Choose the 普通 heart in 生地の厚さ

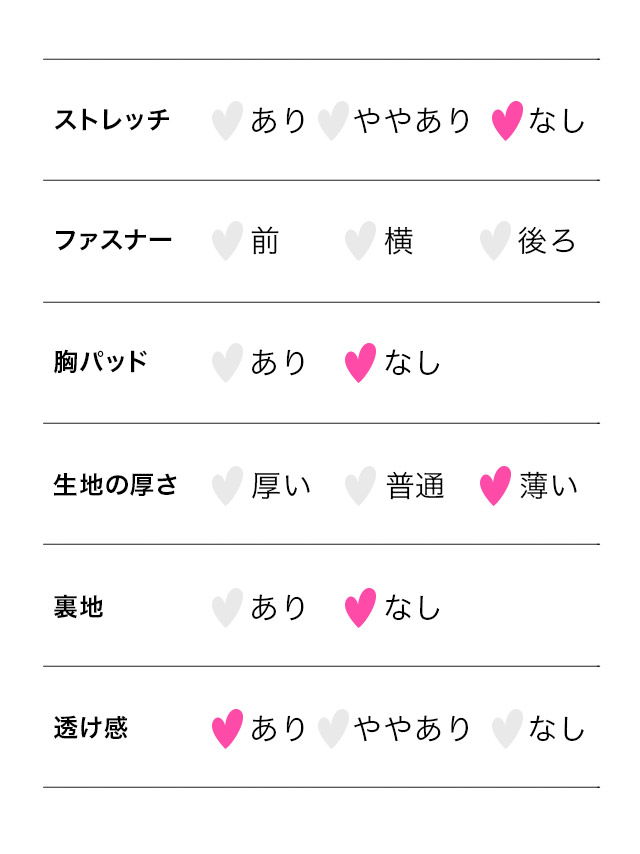coord(360,486)
